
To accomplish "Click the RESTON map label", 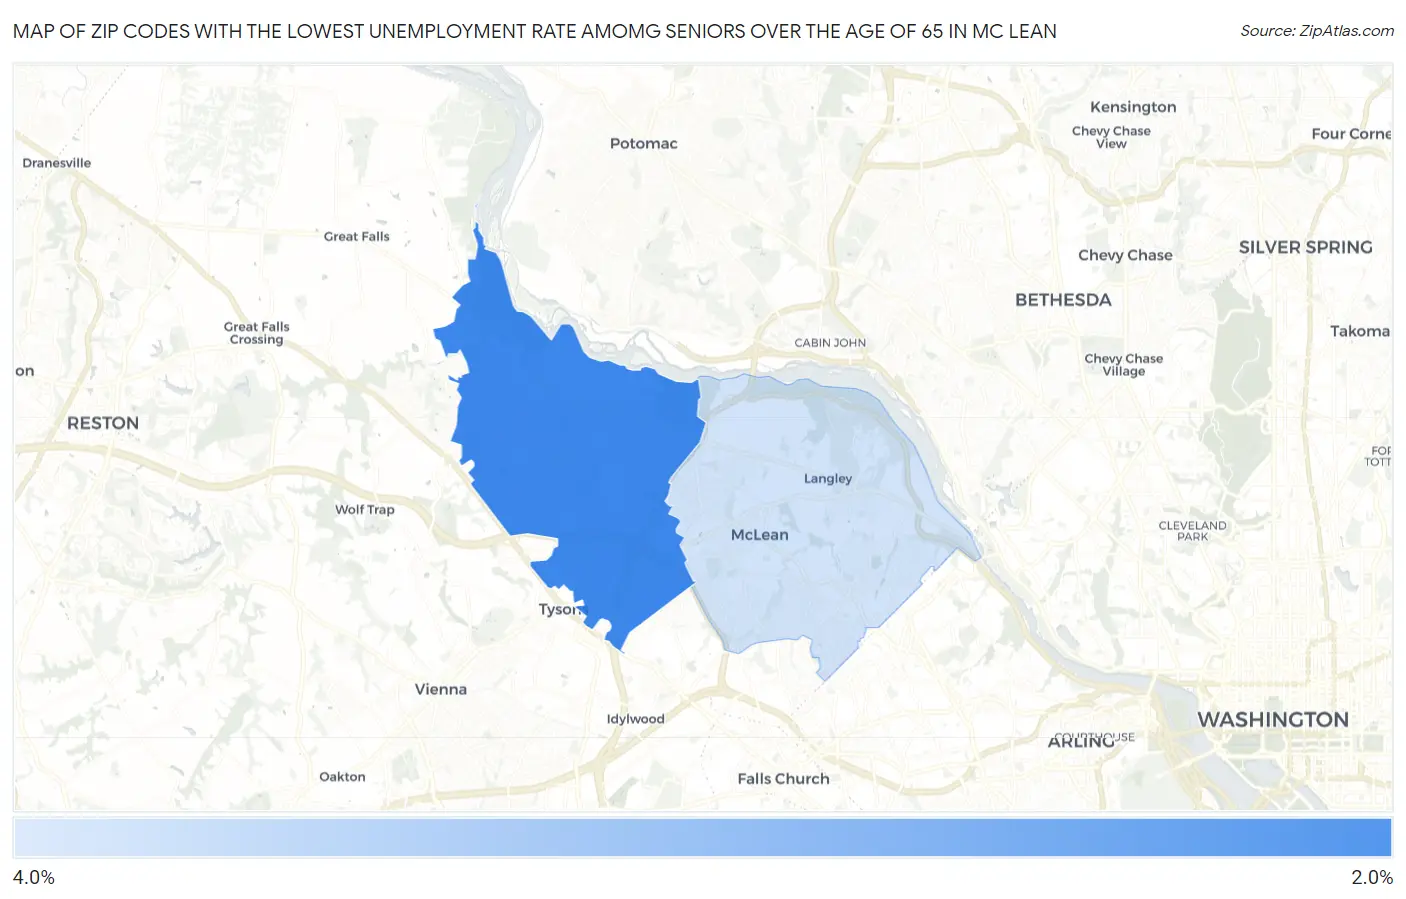I will coord(103,423).
